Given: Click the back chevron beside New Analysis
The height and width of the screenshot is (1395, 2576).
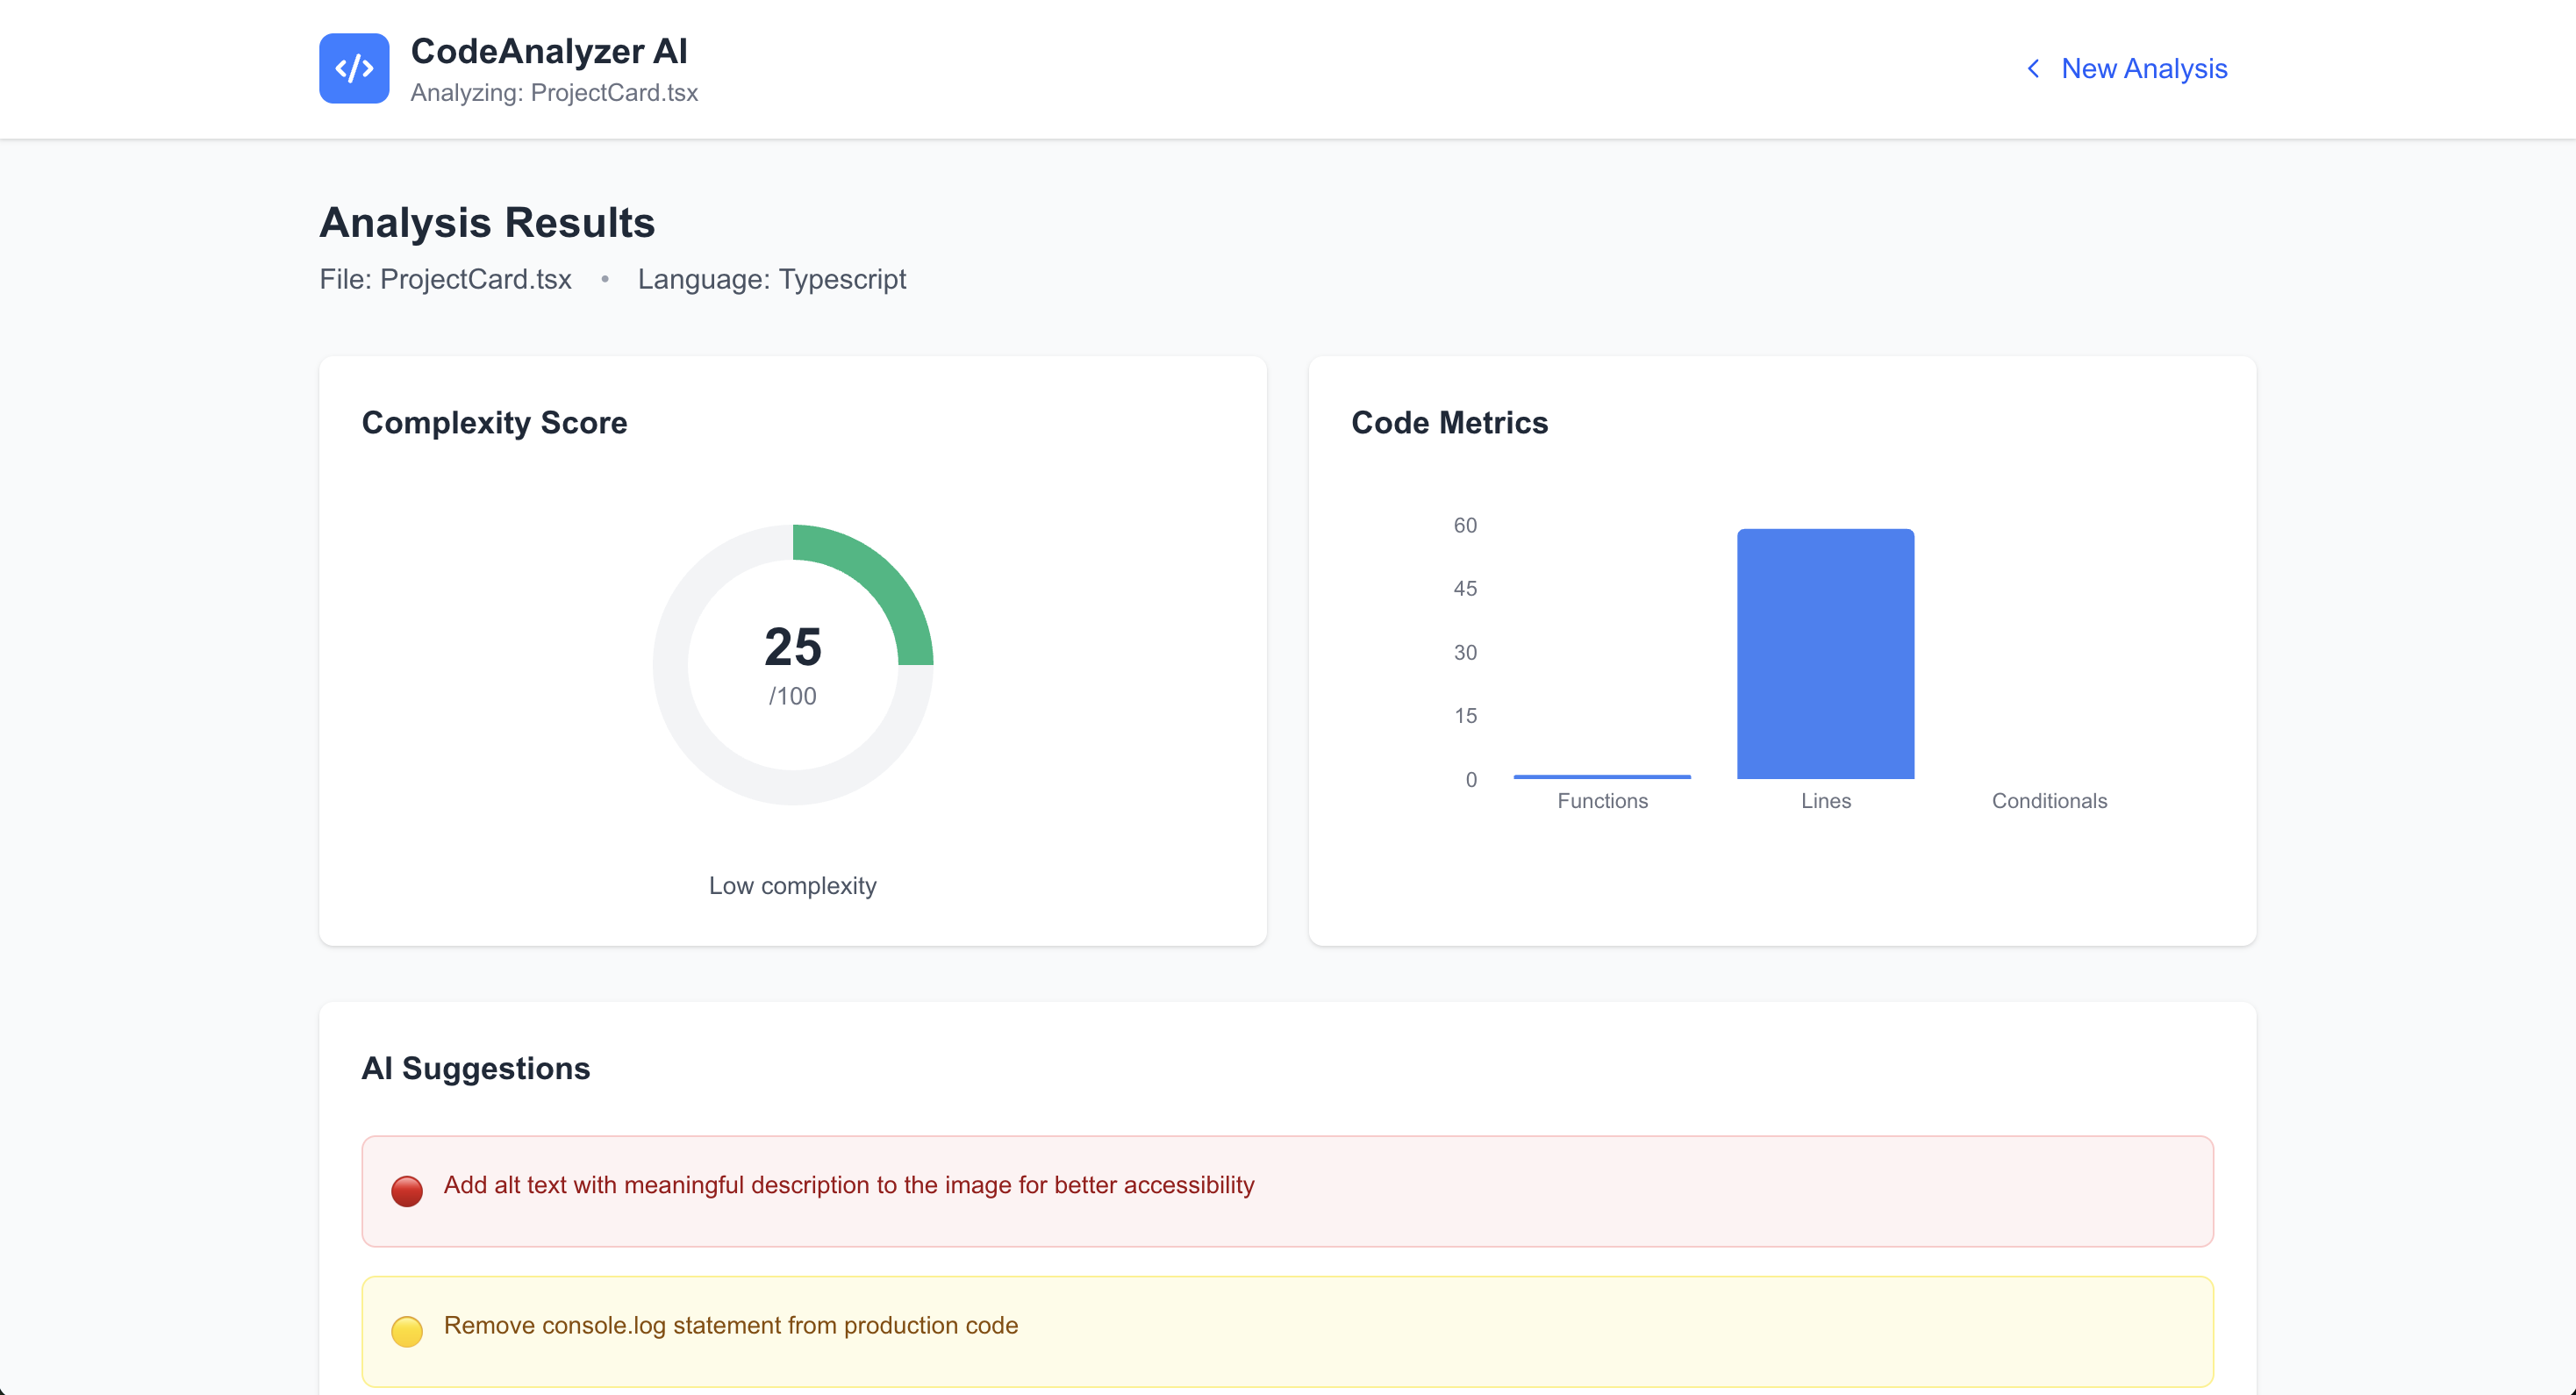Looking at the screenshot, I should (x=2033, y=68).
